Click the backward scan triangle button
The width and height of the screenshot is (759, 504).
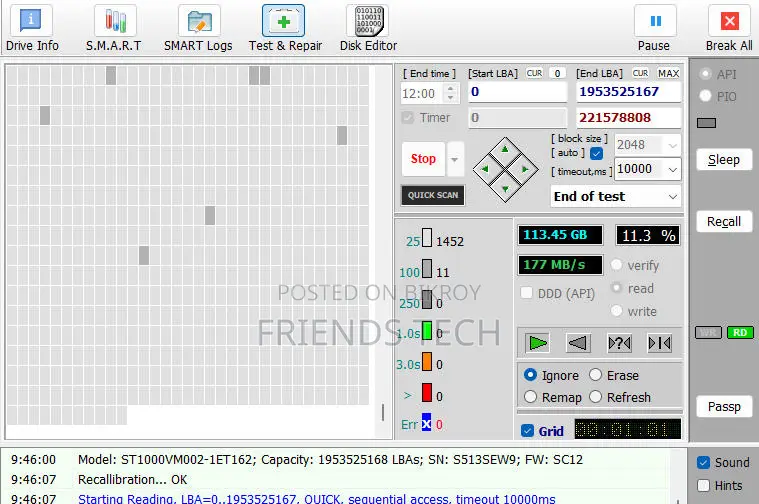(578, 343)
